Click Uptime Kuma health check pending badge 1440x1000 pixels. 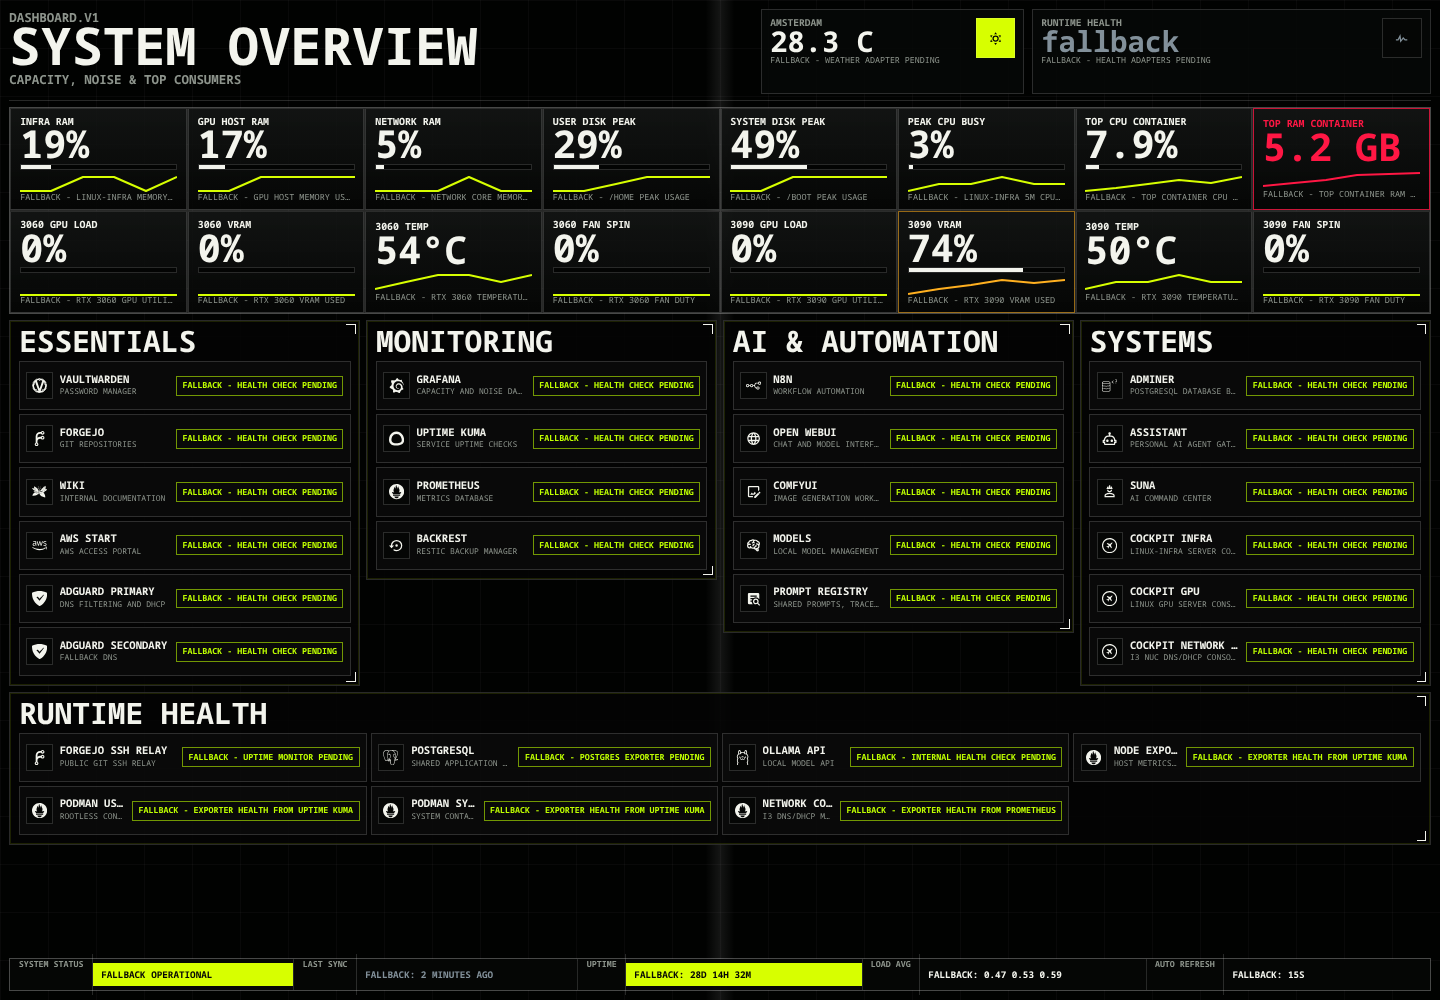click(x=616, y=438)
